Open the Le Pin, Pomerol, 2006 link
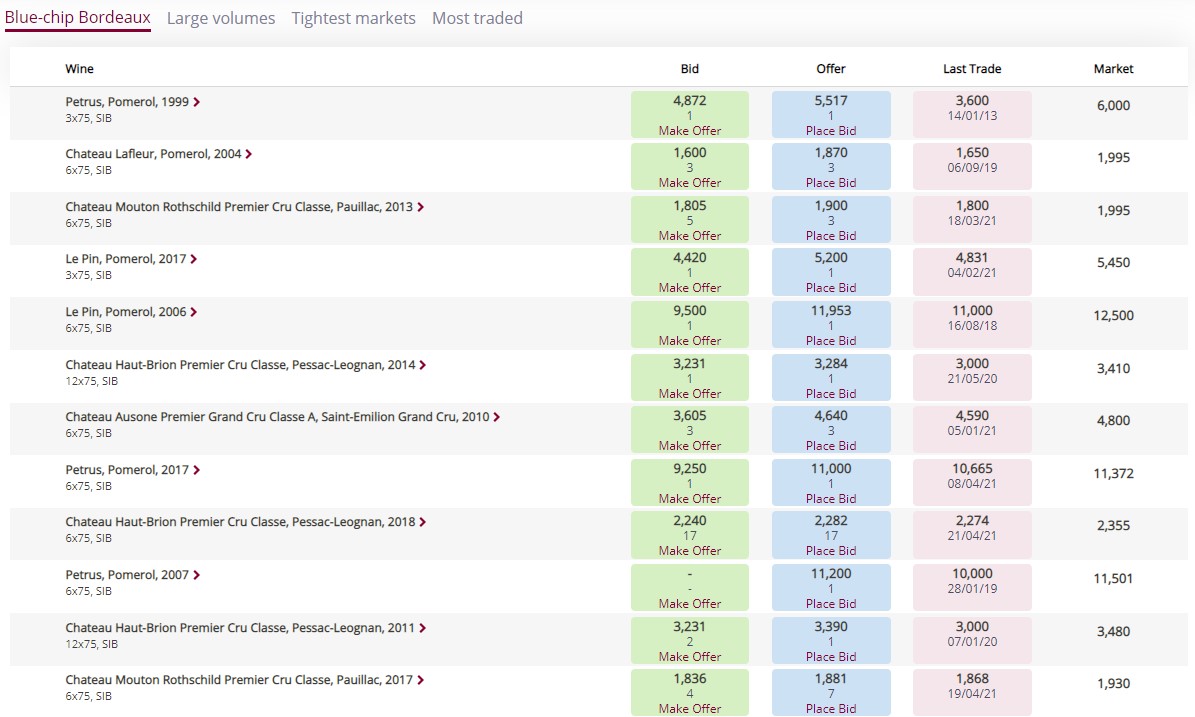The width and height of the screenshot is (1195, 717). pos(126,312)
